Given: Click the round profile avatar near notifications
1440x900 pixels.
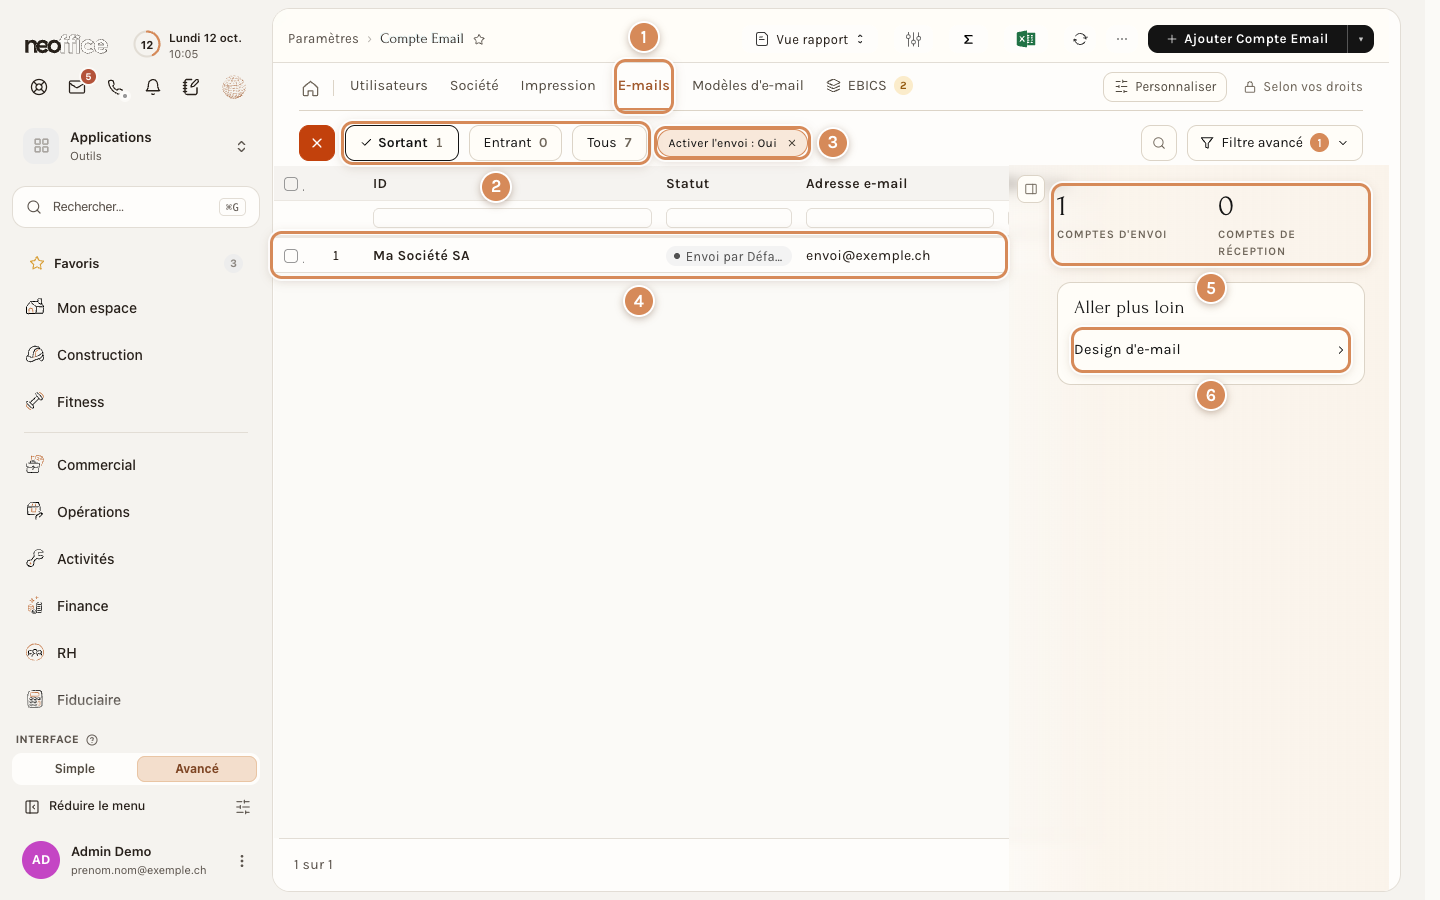Looking at the screenshot, I should (x=234, y=87).
